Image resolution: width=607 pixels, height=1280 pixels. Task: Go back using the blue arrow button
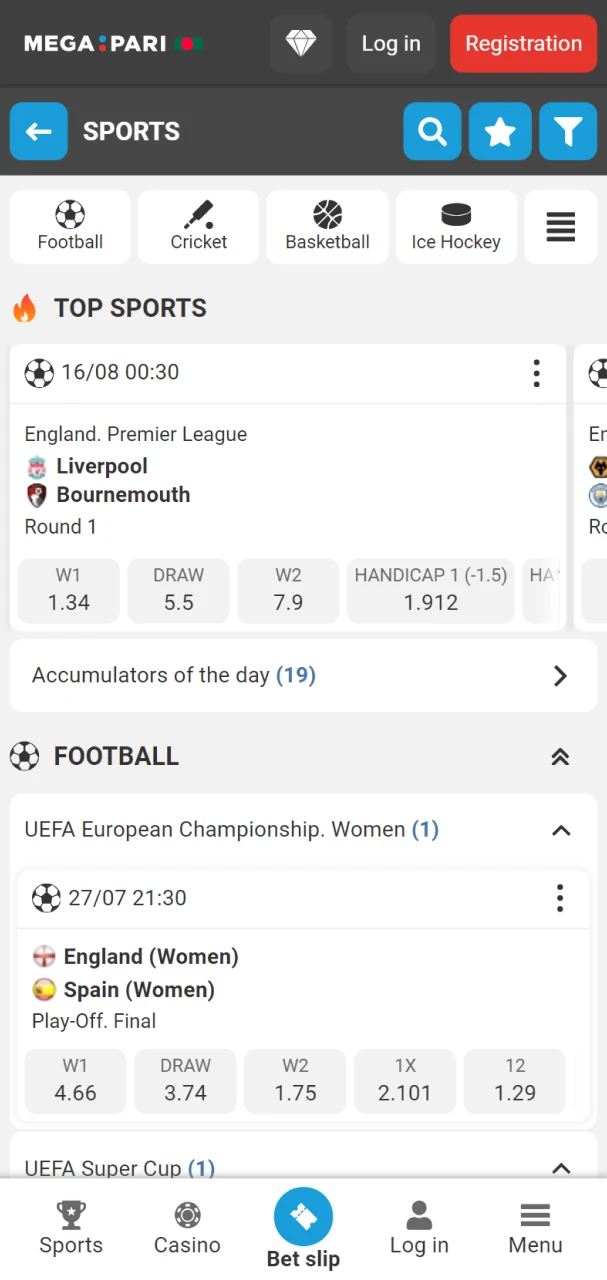point(39,131)
